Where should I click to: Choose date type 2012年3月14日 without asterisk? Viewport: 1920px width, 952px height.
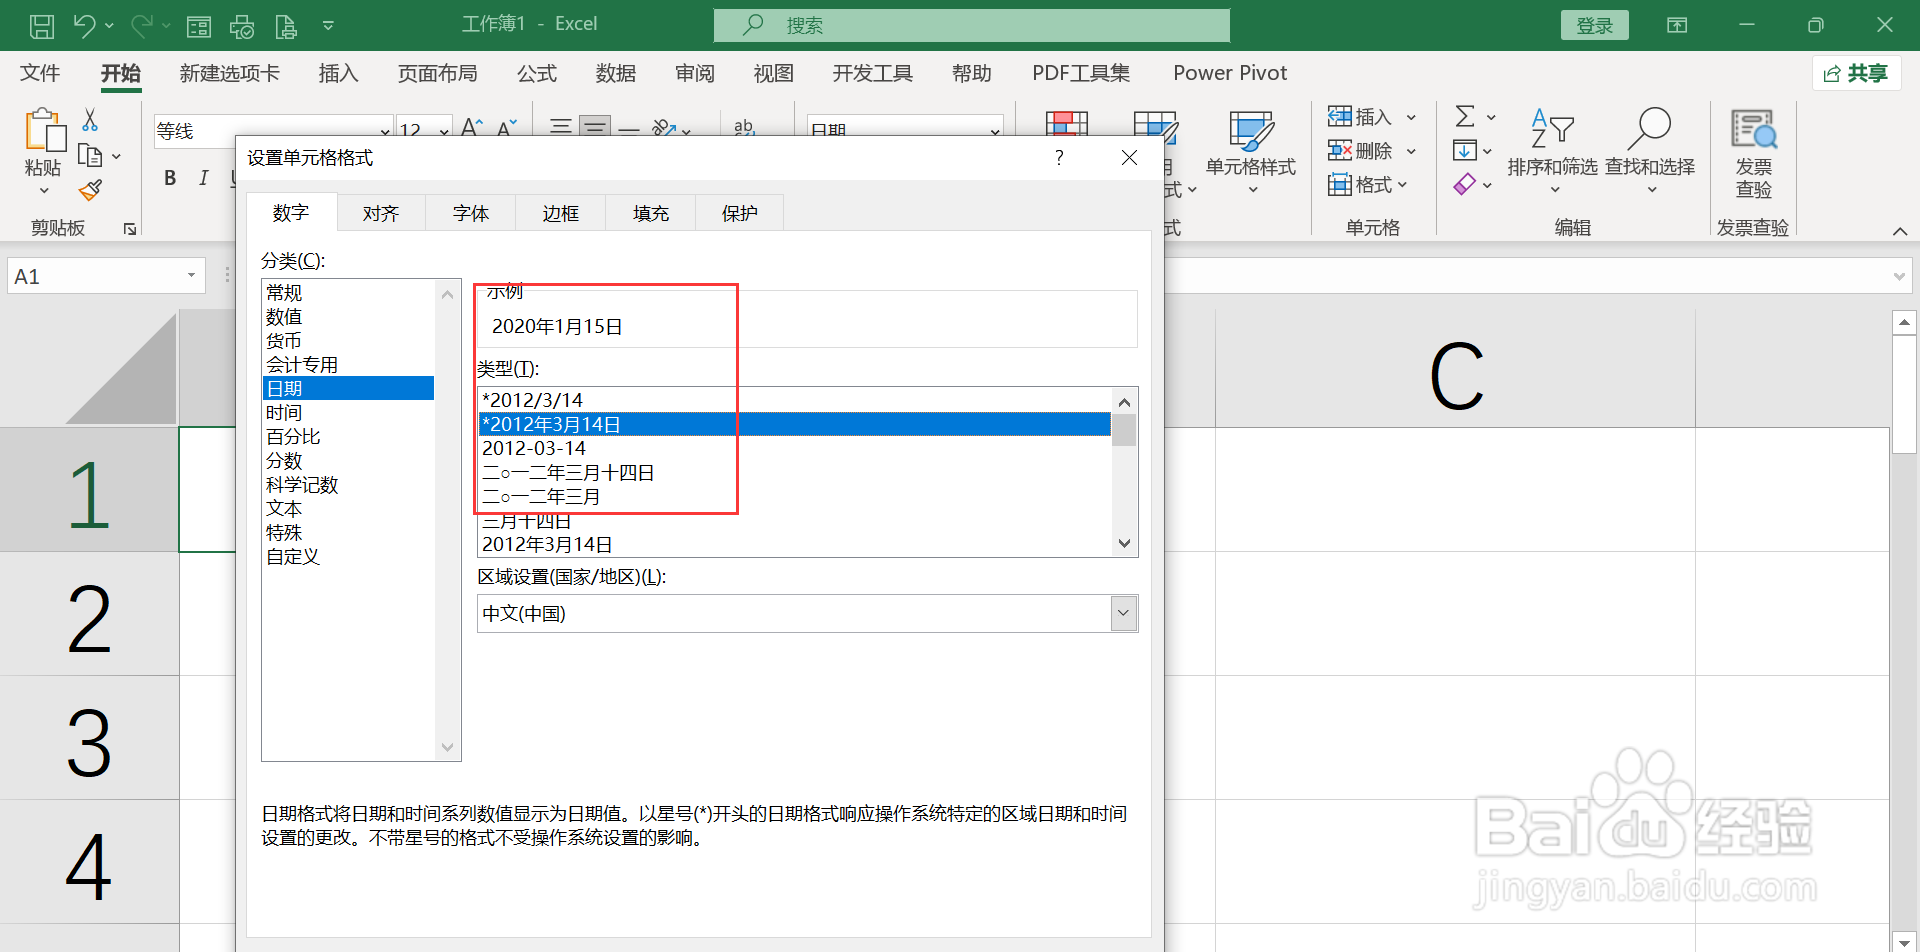coord(794,544)
